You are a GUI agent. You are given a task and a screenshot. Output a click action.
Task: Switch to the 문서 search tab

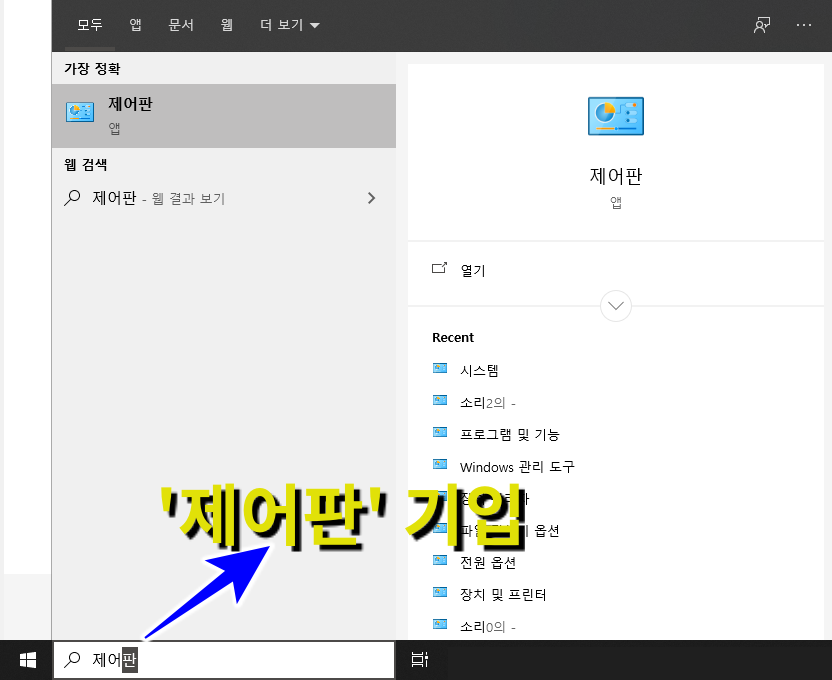coord(181,24)
